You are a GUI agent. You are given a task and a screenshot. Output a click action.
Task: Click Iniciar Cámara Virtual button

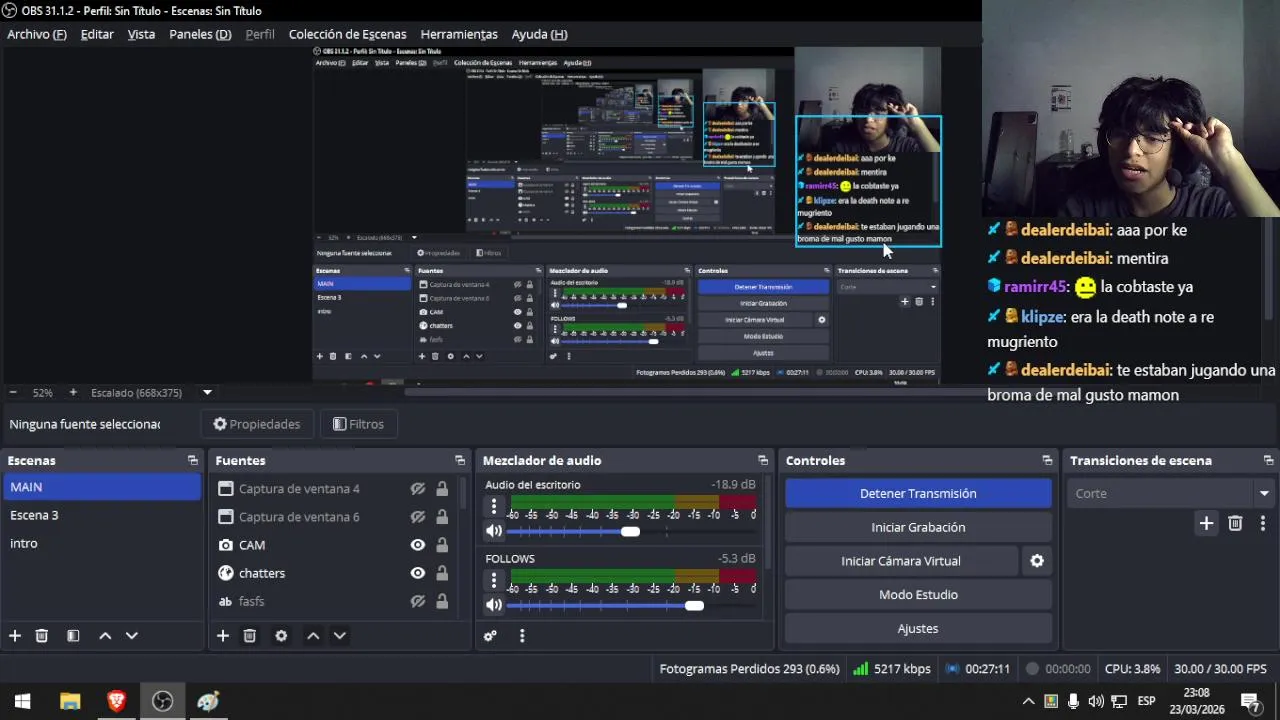[901, 561]
